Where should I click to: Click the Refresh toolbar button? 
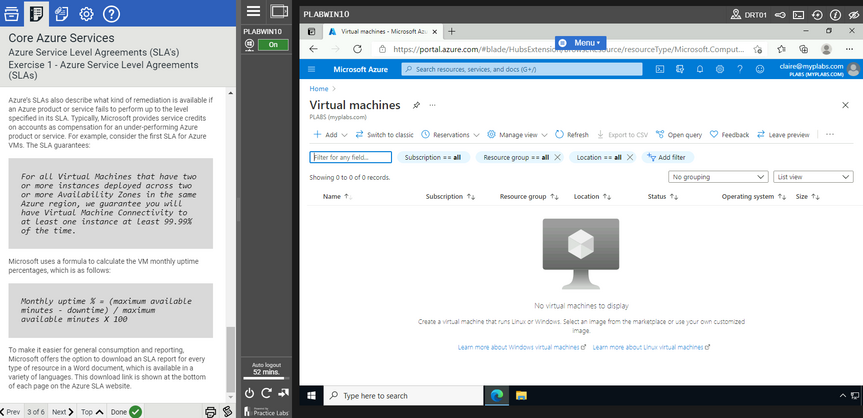click(572, 134)
